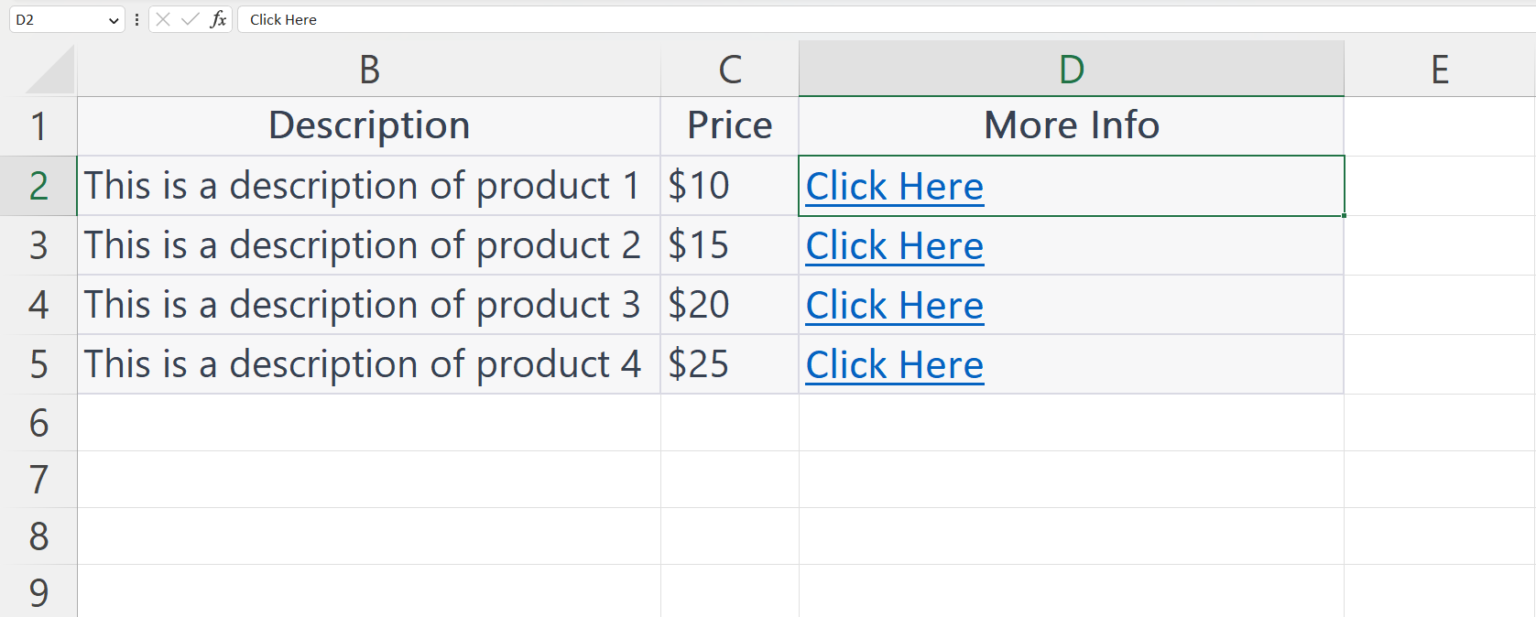
Task: Click the Click Here link for product 3
Action: (x=893, y=305)
